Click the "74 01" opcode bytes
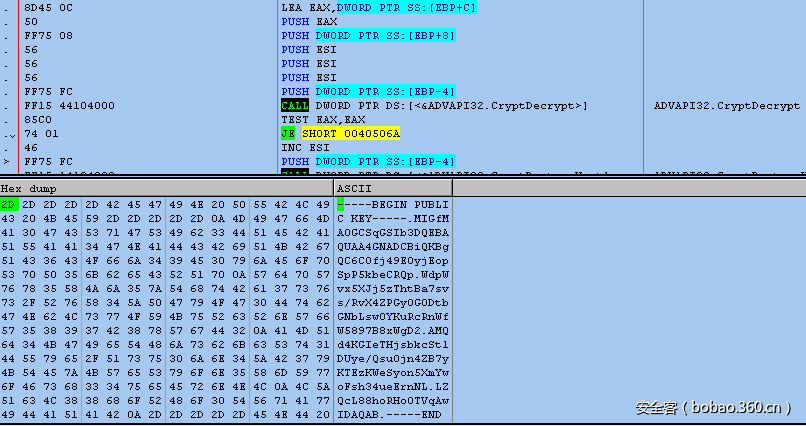 (37, 133)
